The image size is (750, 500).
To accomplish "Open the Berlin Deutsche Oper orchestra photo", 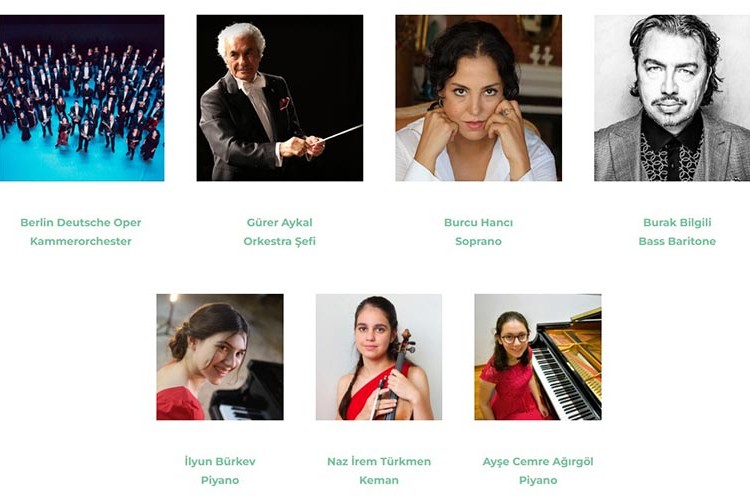I will tap(82, 98).
